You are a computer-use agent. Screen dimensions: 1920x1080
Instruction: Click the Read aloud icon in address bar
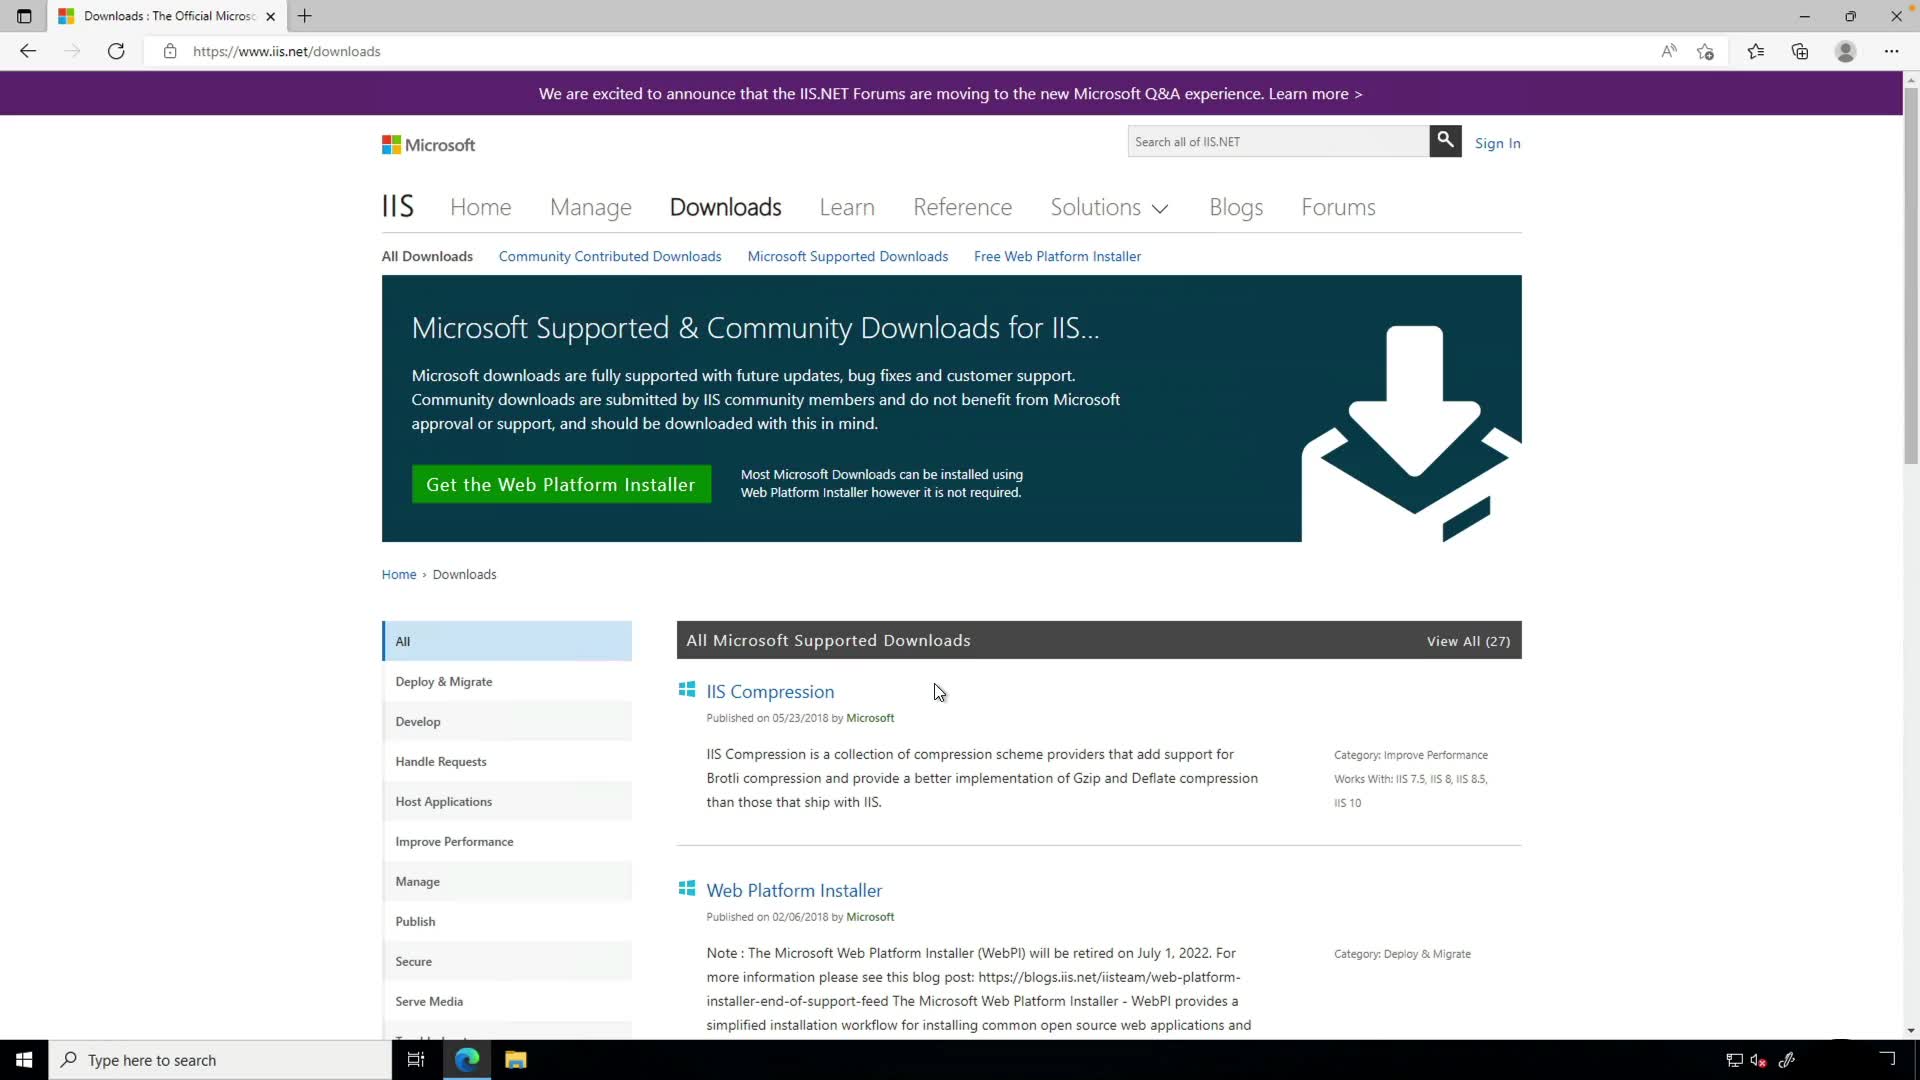(x=1668, y=51)
